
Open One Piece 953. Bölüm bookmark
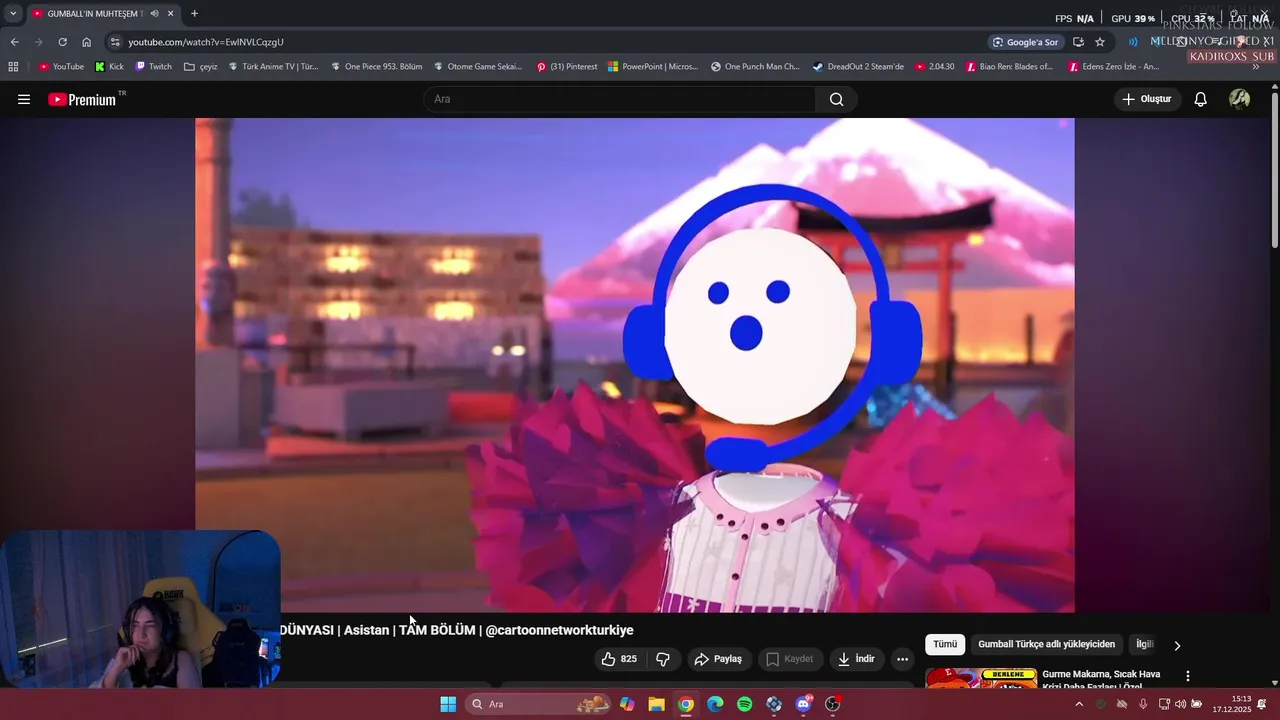[x=377, y=67]
